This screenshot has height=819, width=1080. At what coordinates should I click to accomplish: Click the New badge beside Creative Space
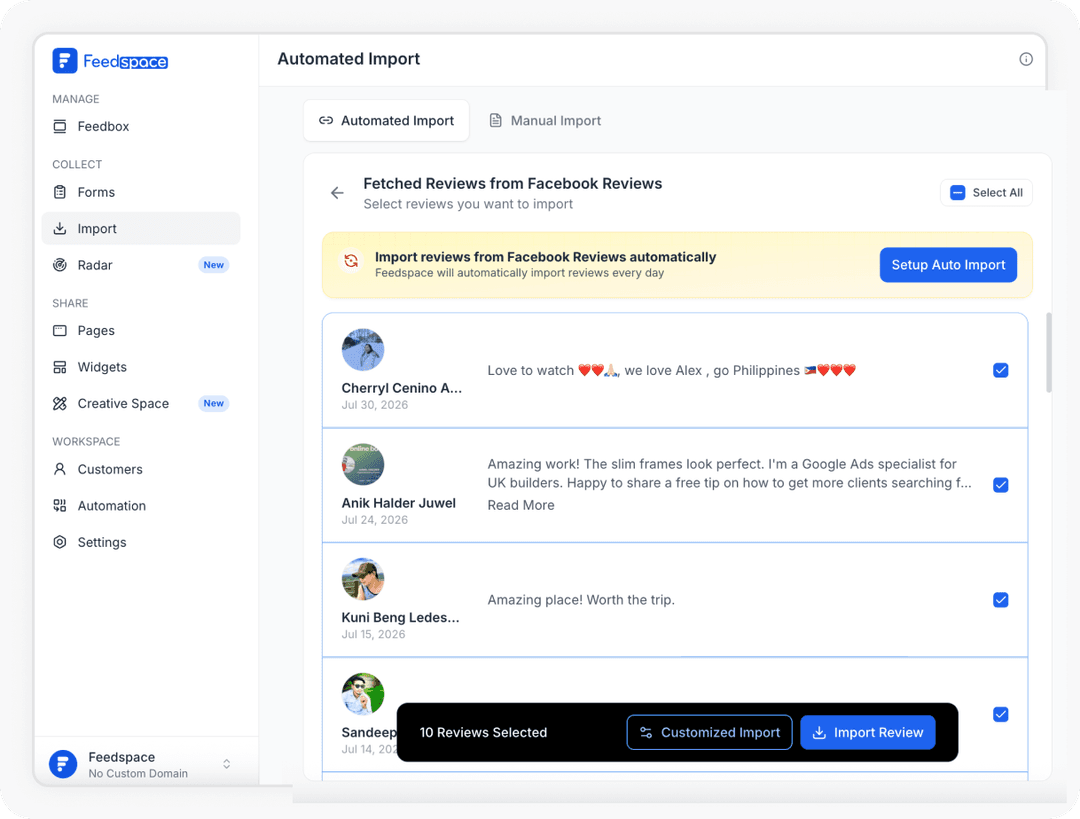[x=214, y=404]
